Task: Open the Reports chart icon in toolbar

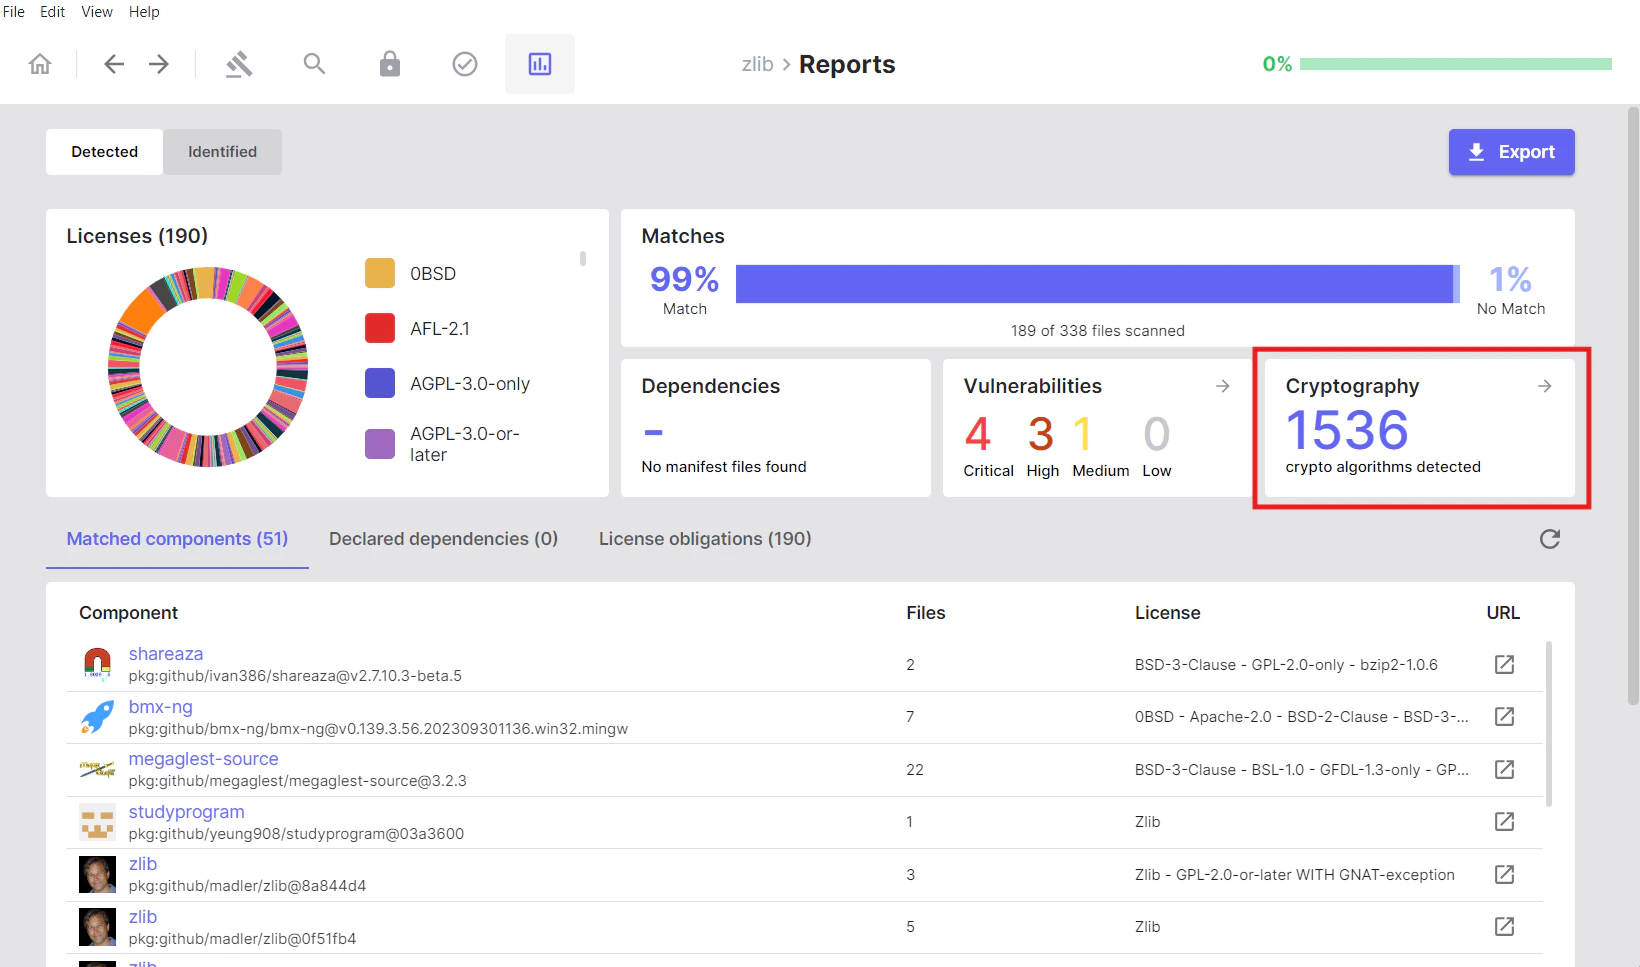Action: click(540, 63)
